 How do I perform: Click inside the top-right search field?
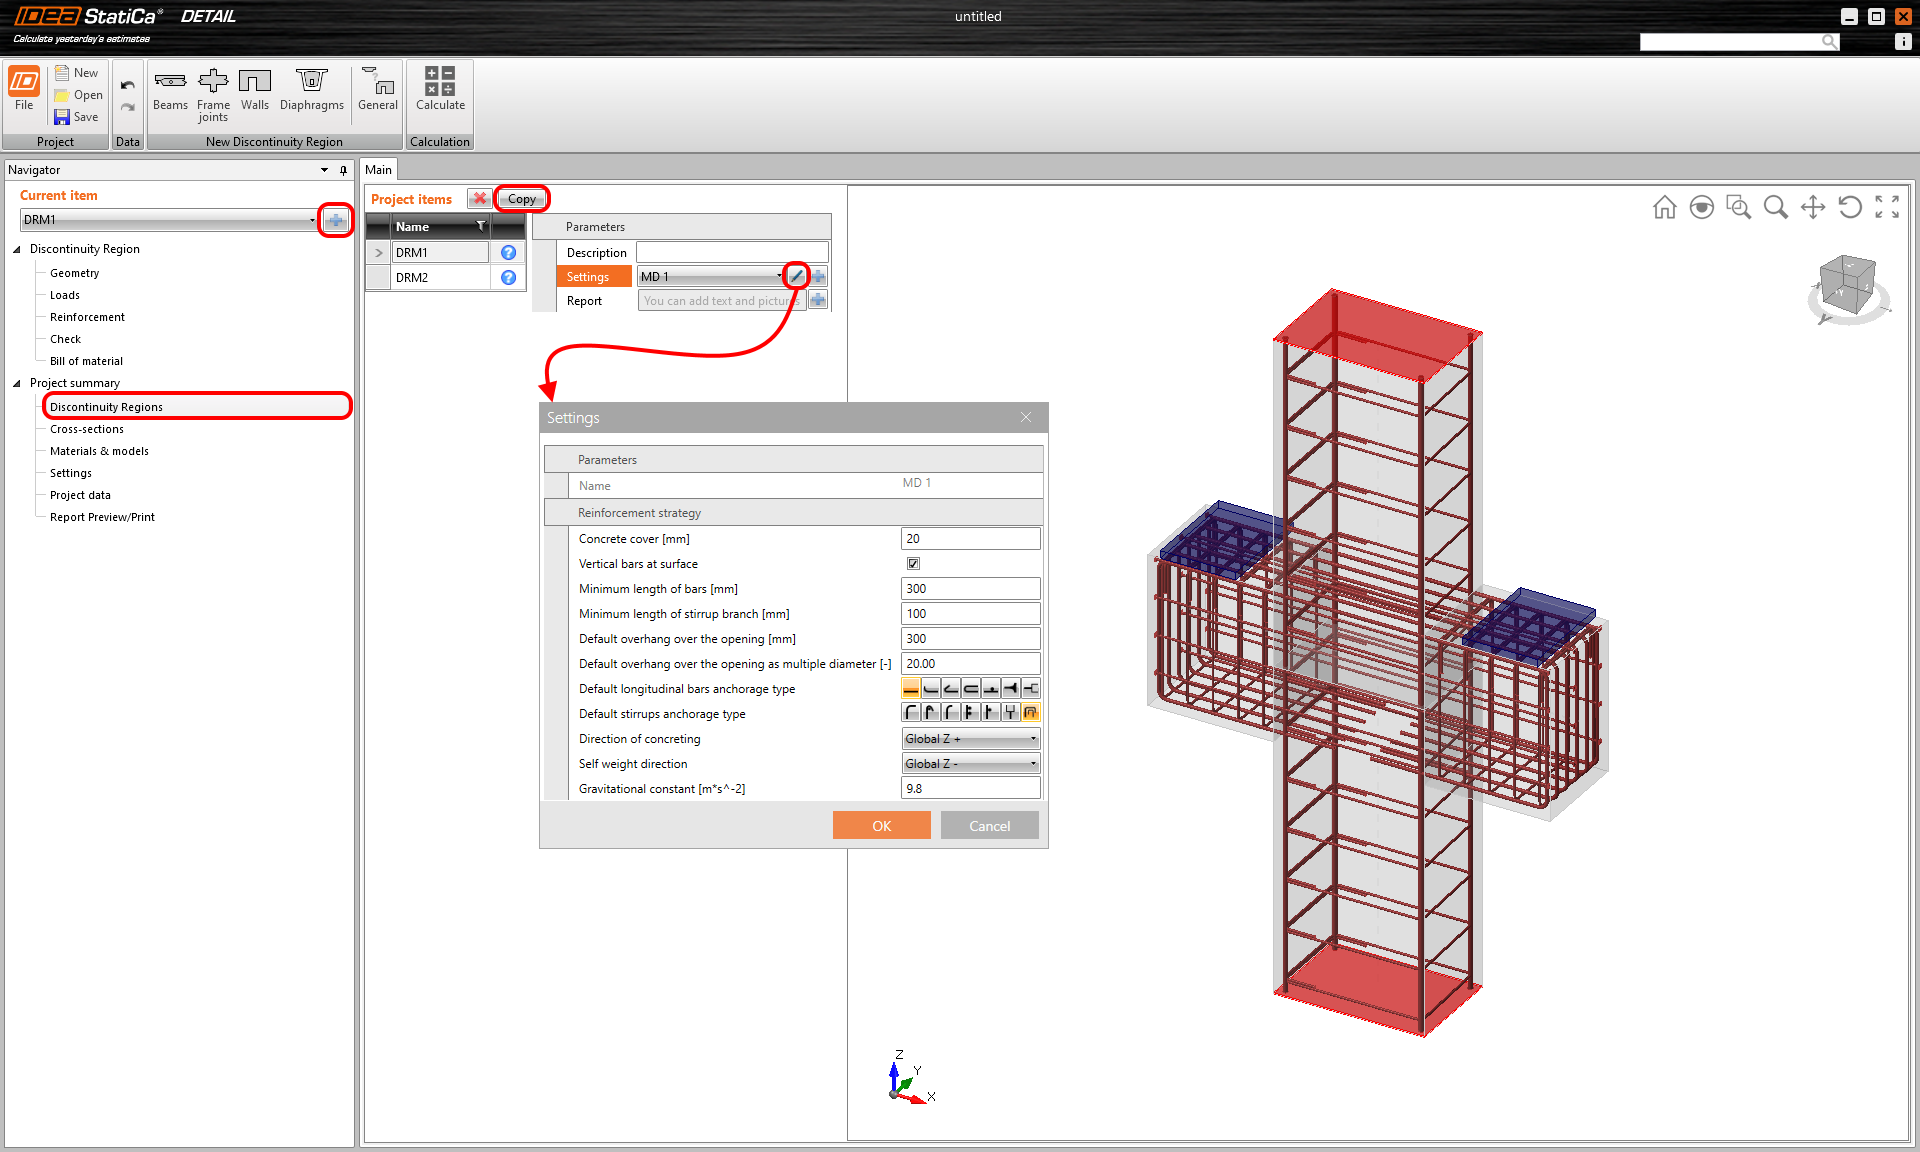[1730, 41]
